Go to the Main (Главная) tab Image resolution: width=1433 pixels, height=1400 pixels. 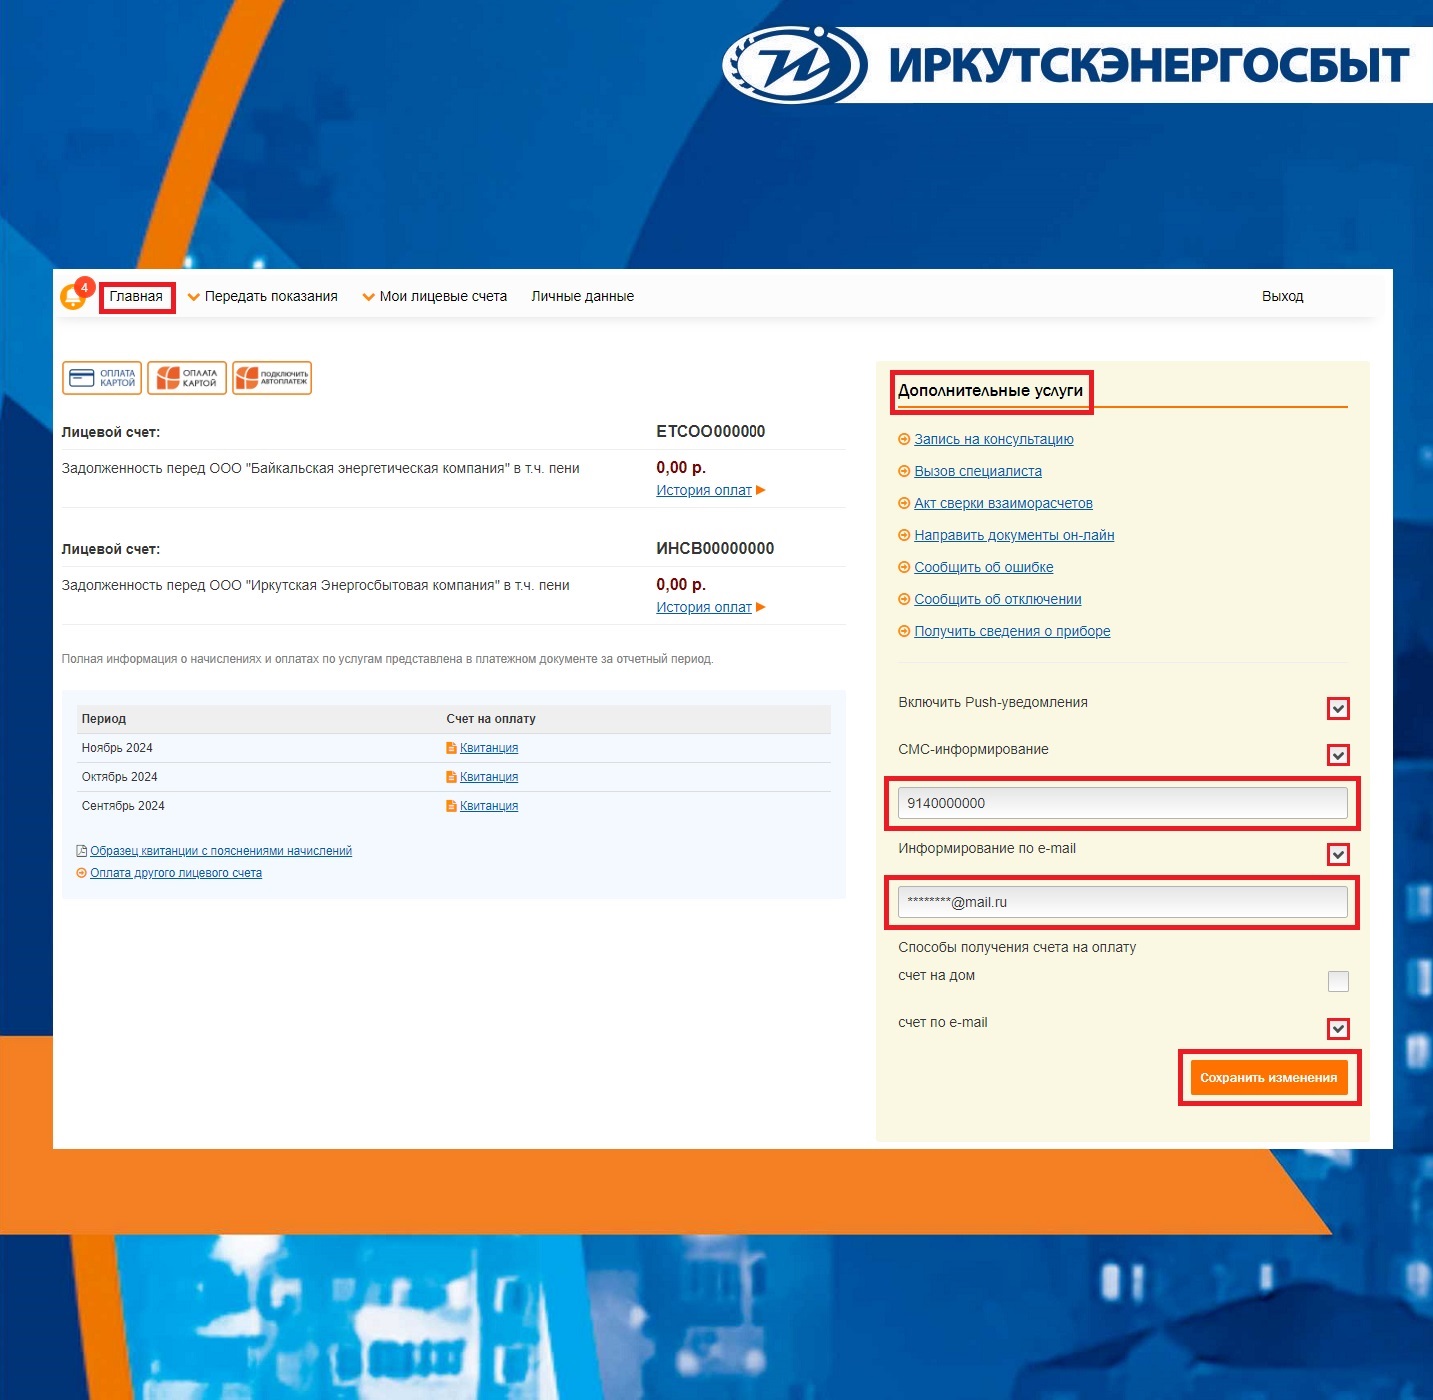click(136, 296)
